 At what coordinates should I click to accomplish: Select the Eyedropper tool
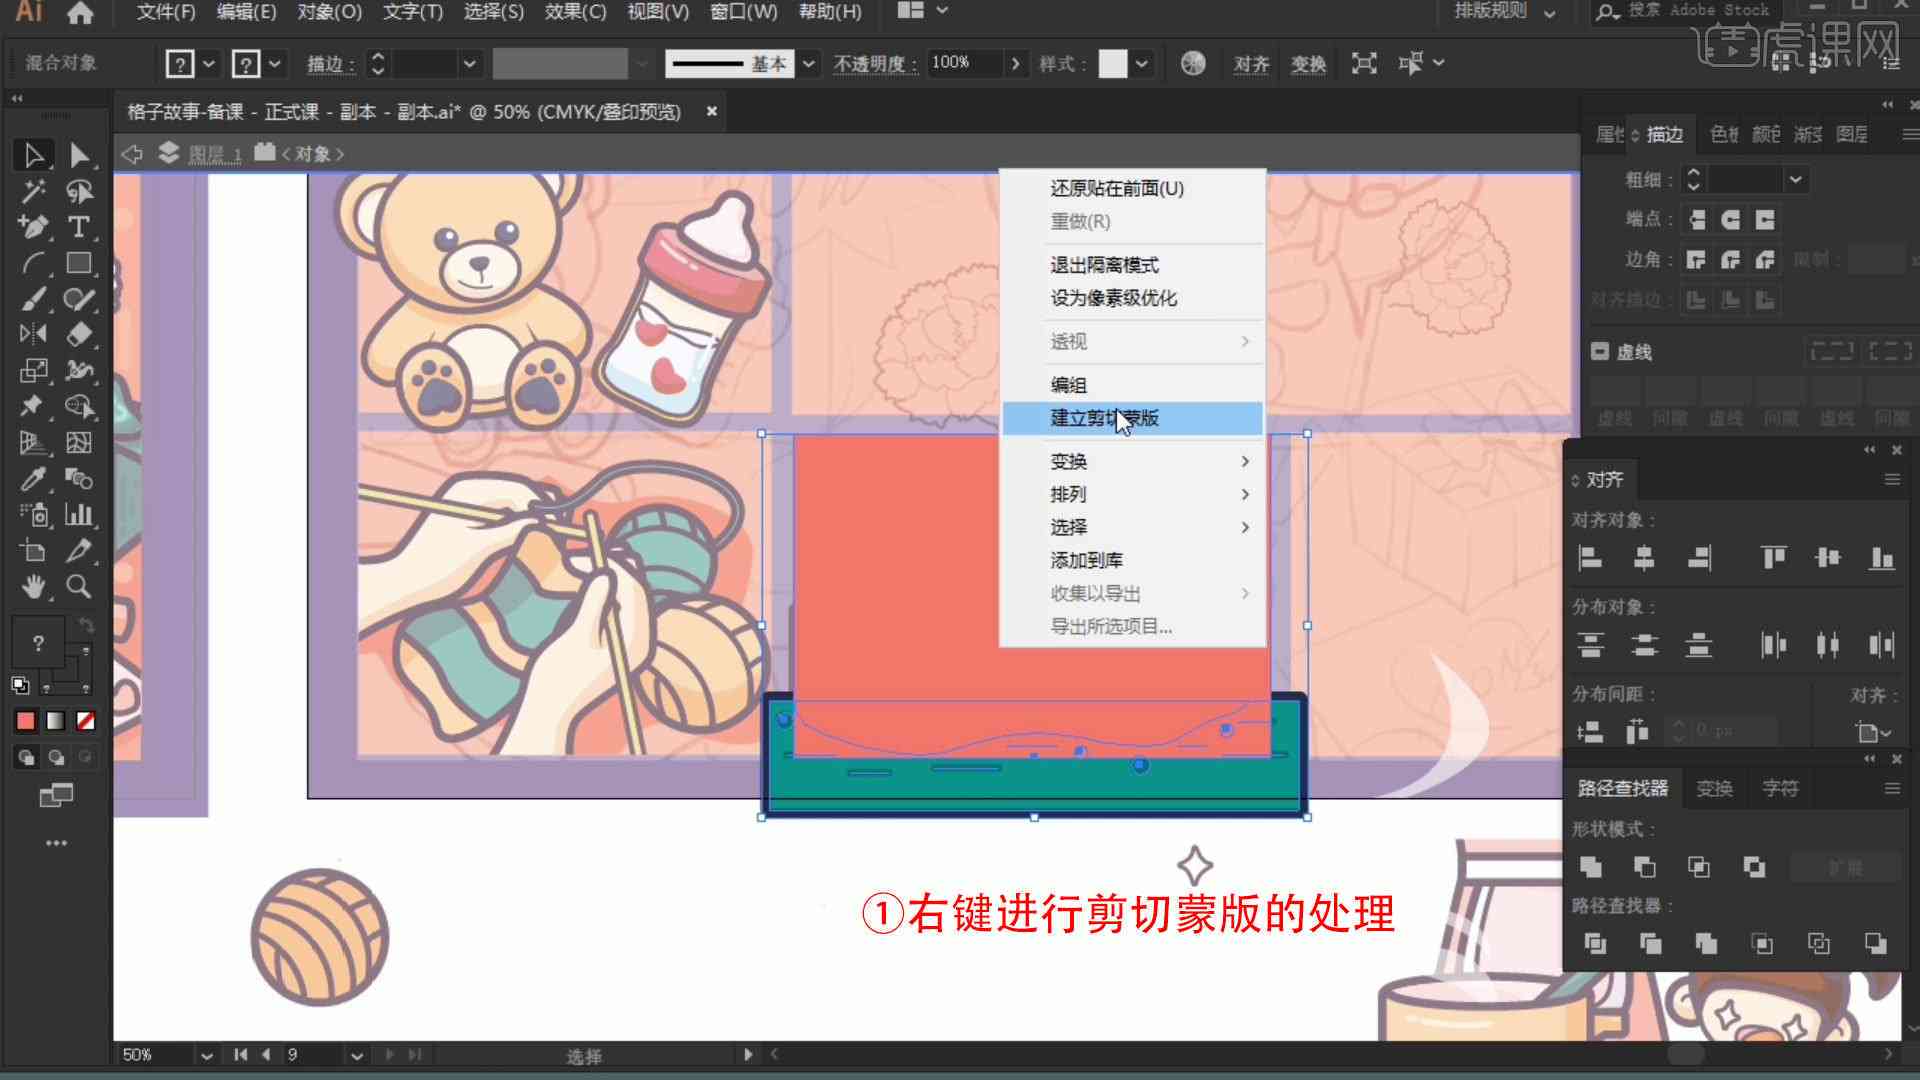33,479
